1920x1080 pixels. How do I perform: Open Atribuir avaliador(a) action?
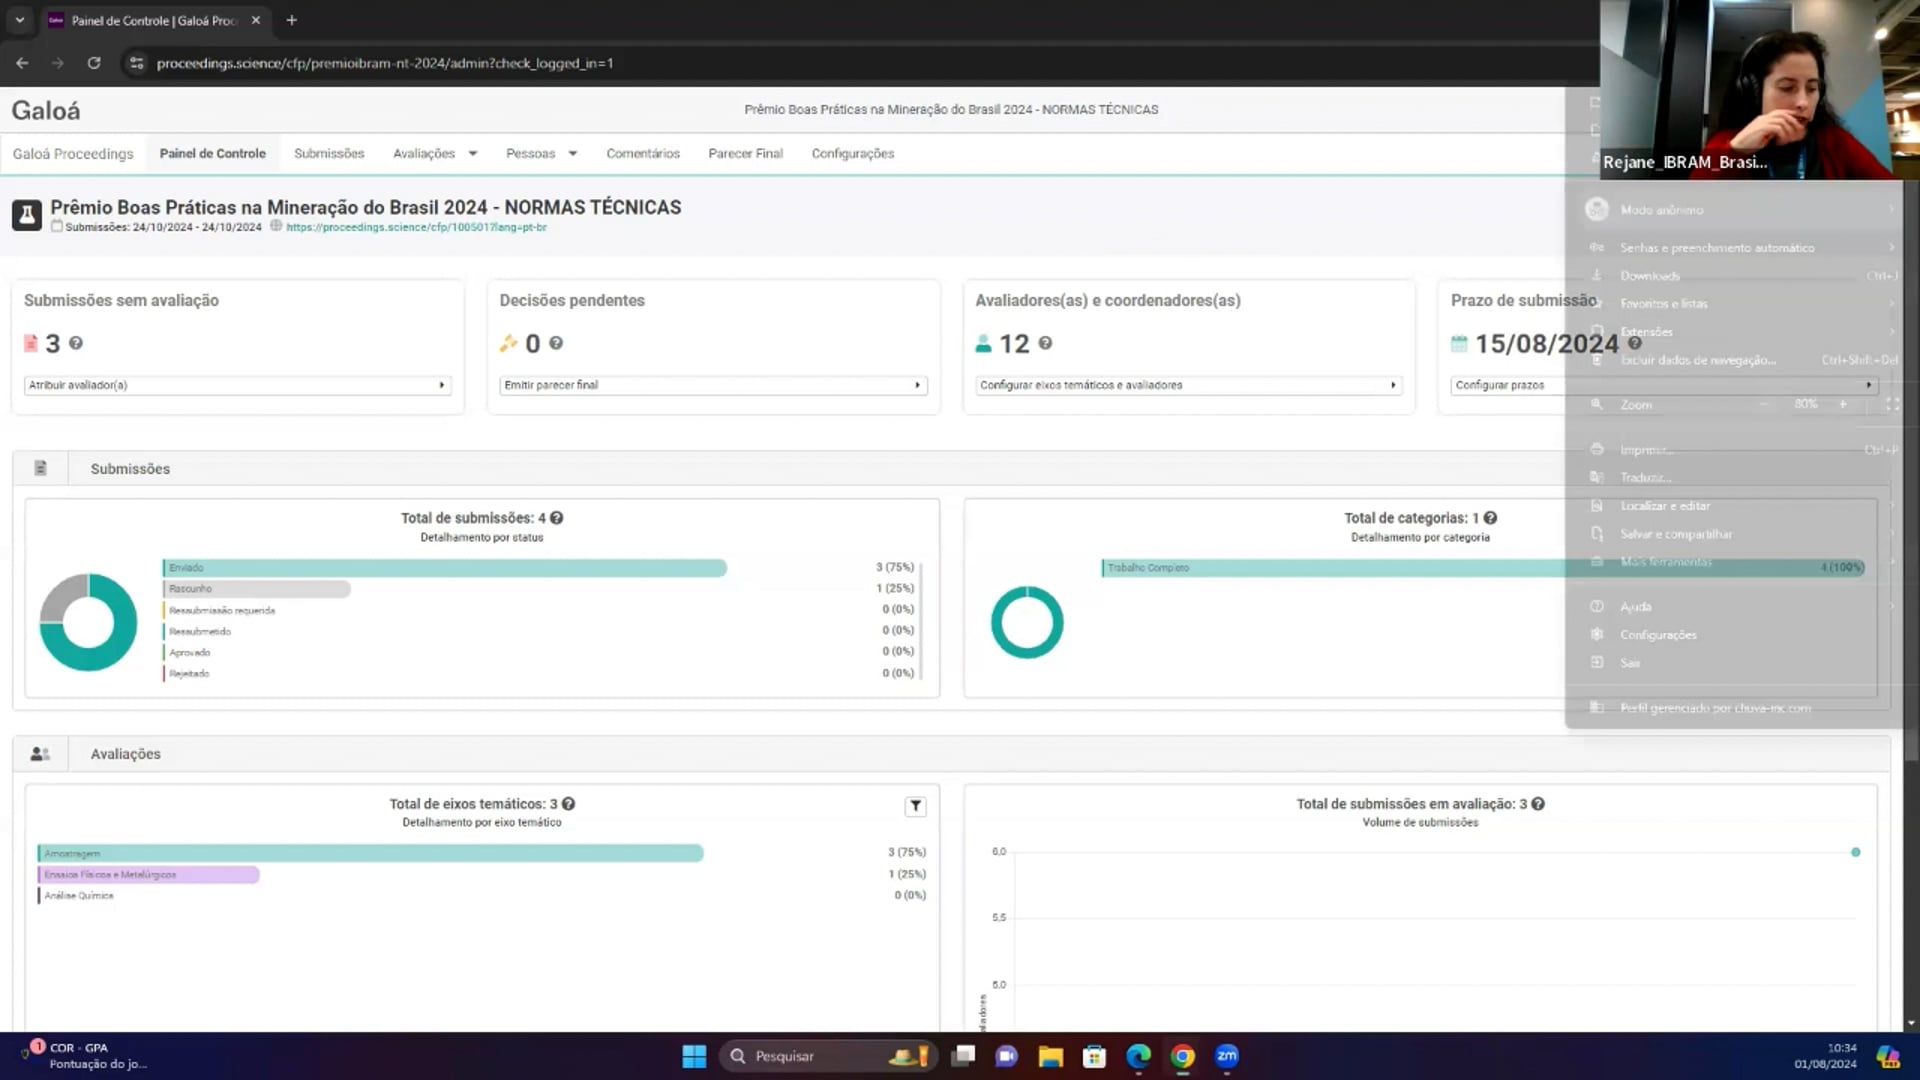238,385
